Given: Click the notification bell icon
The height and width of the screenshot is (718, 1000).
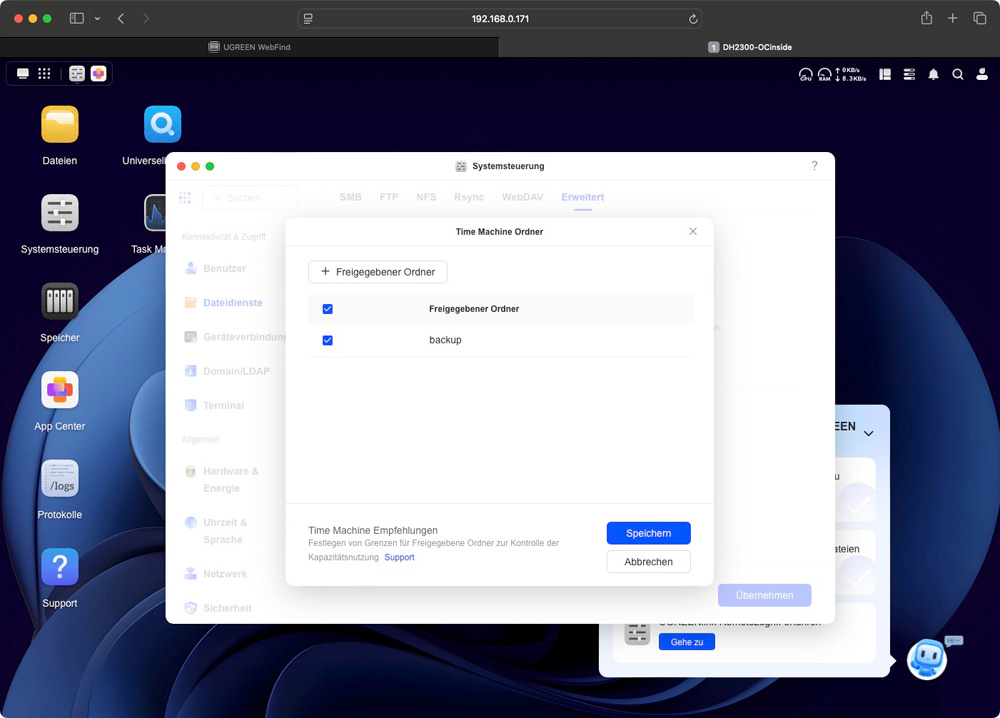Looking at the screenshot, I should [933, 74].
